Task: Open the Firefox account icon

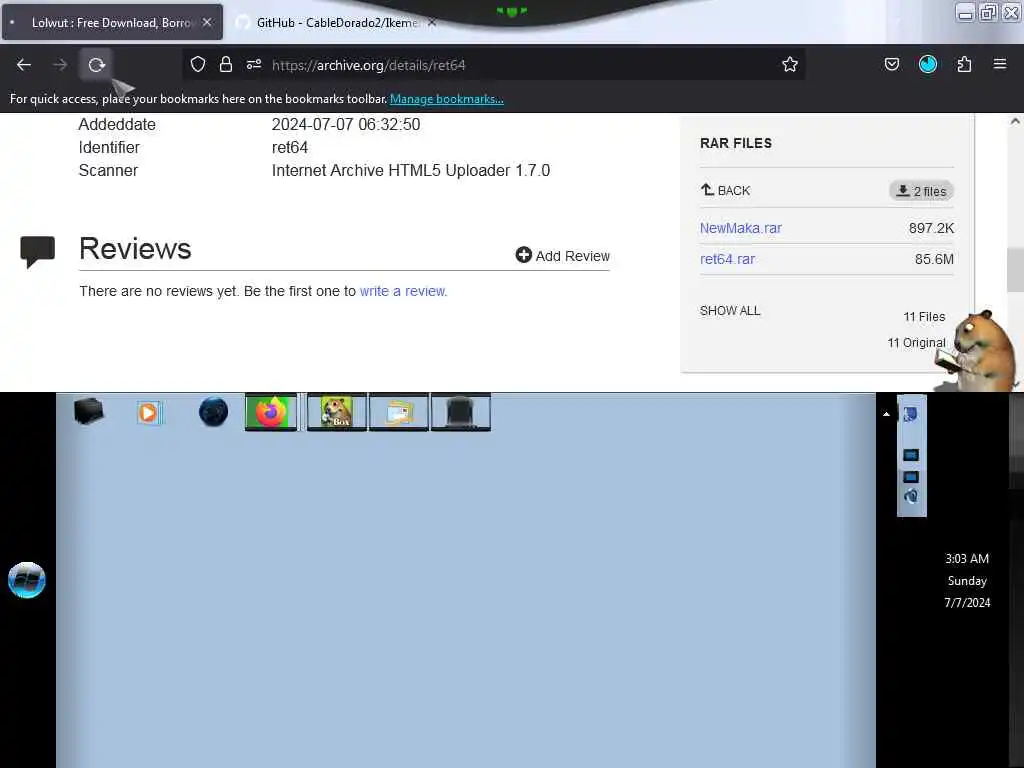Action: [928, 64]
